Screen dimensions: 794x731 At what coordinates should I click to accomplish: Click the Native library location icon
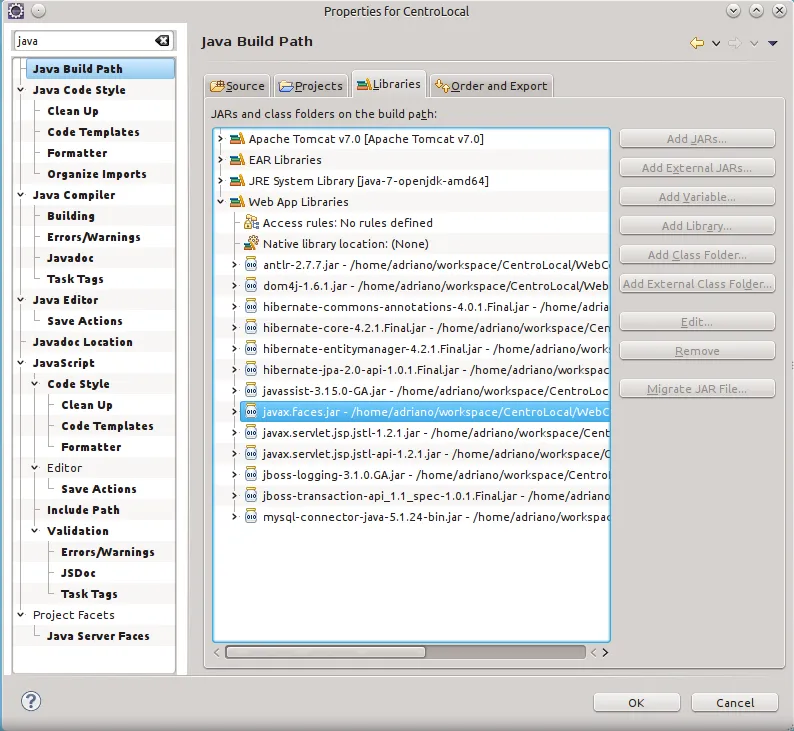tap(252, 244)
